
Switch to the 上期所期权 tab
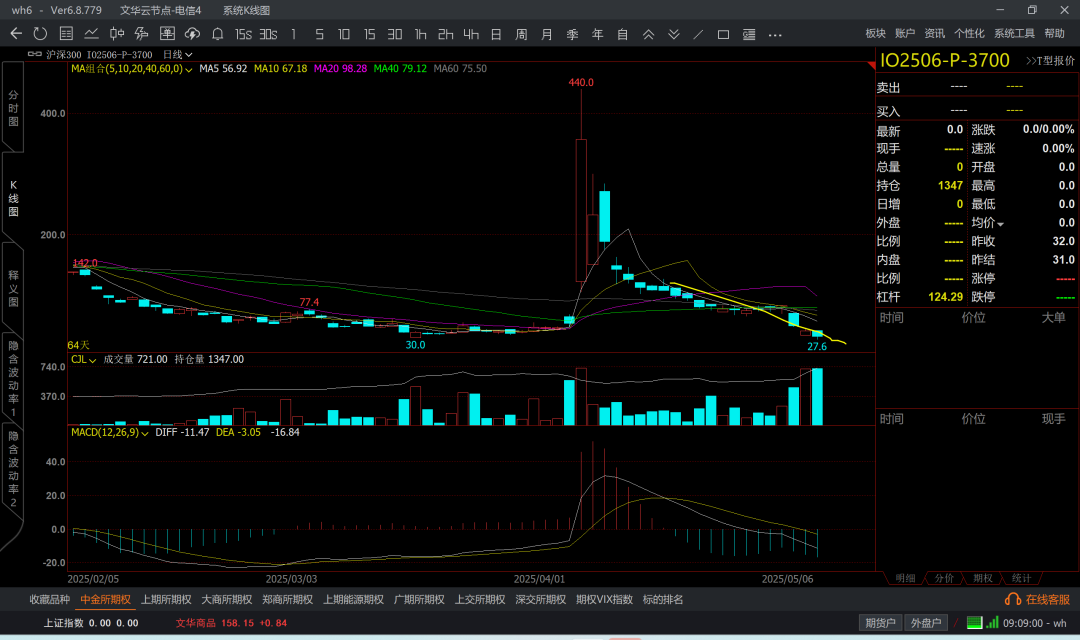point(166,600)
